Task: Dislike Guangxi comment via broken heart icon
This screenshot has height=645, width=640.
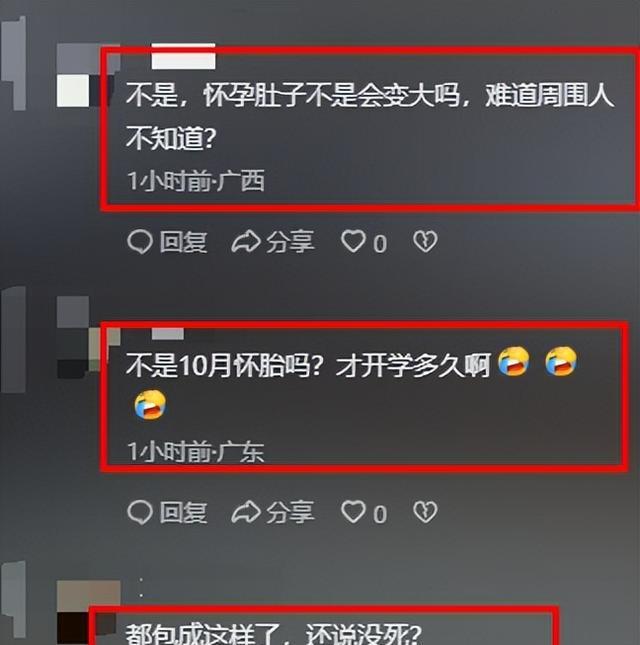Action: click(x=425, y=241)
